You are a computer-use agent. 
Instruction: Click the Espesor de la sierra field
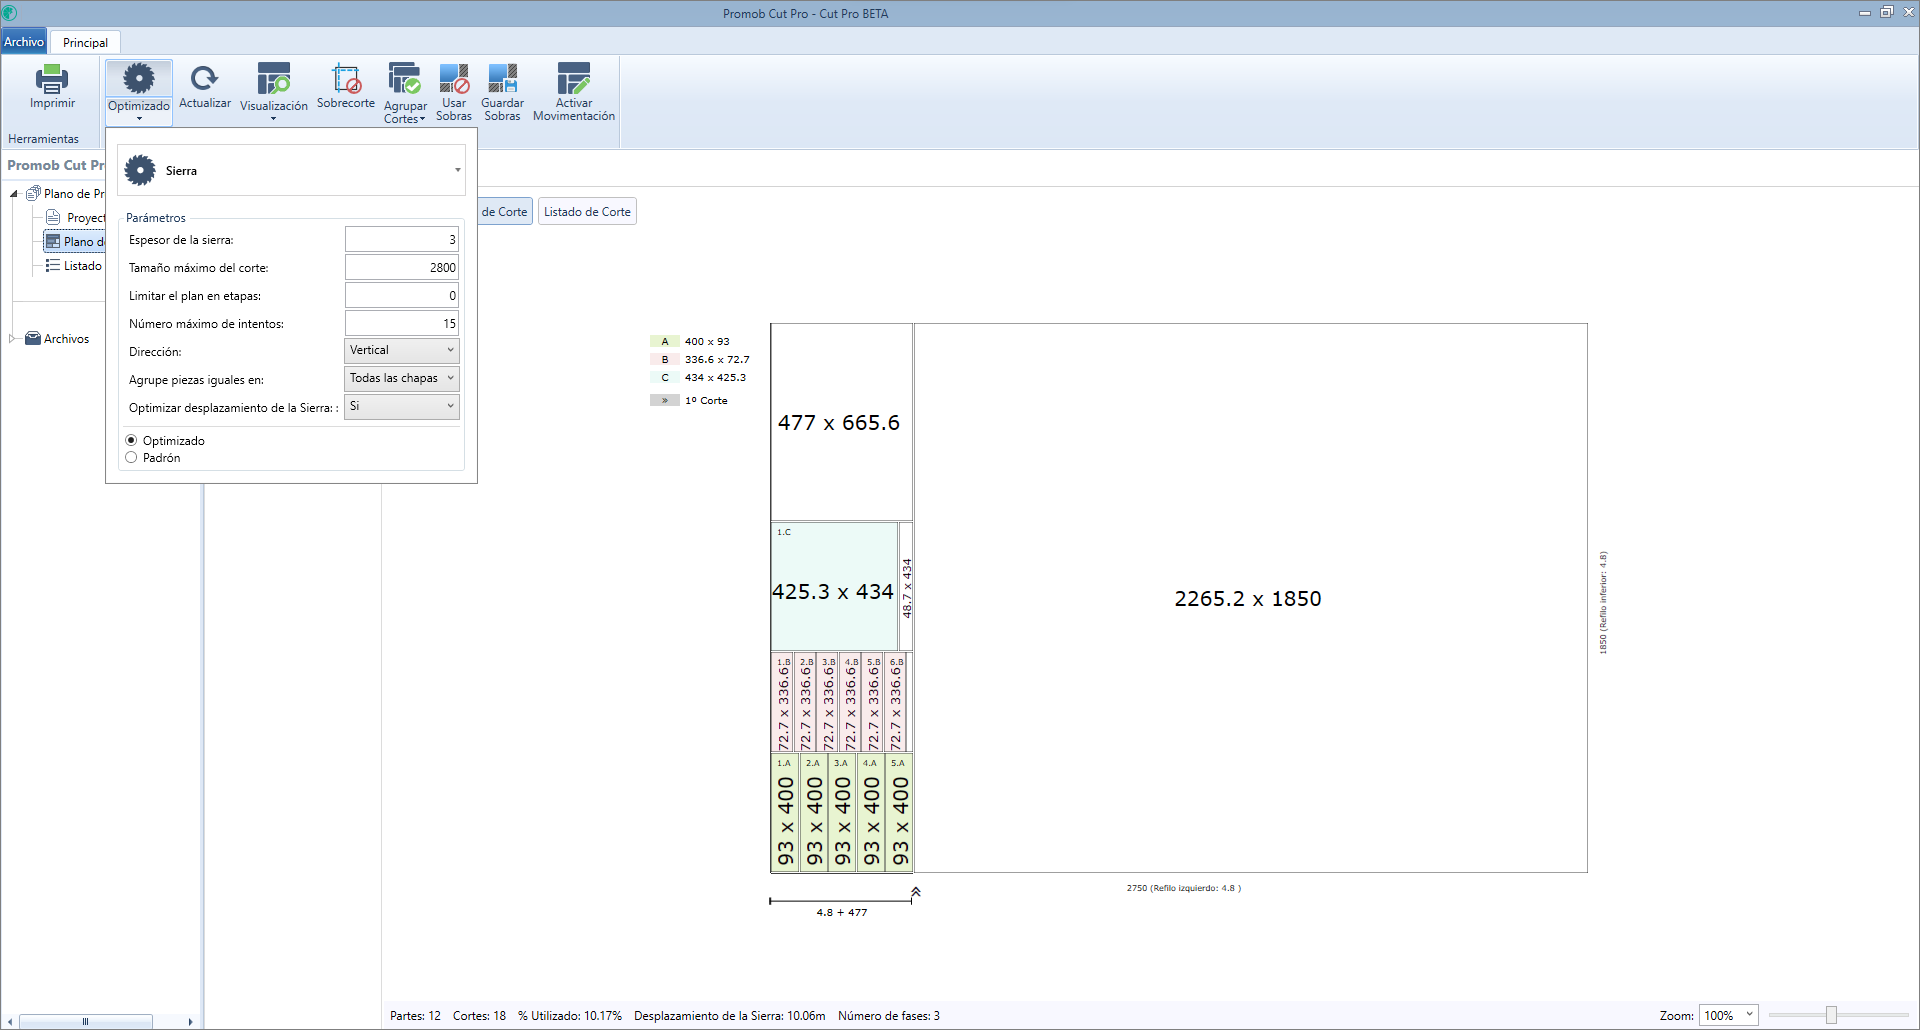pos(401,239)
